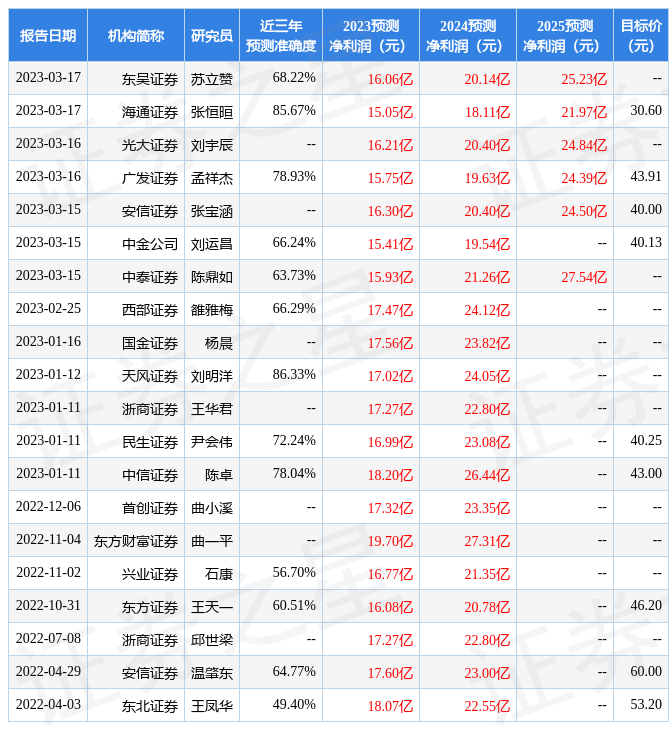Screen dimensions: 669x730
Task: Click the 21.35亿 2024 forecast
Action: click(x=487, y=575)
